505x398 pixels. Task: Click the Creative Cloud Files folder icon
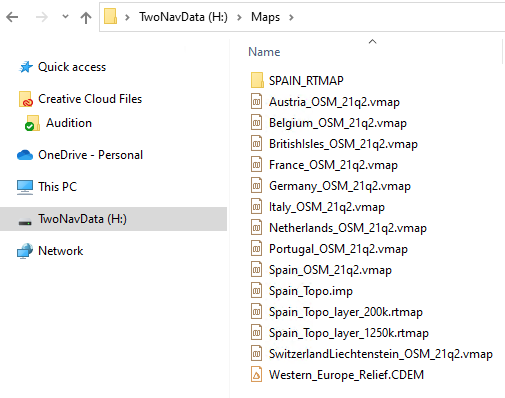click(x=26, y=99)
